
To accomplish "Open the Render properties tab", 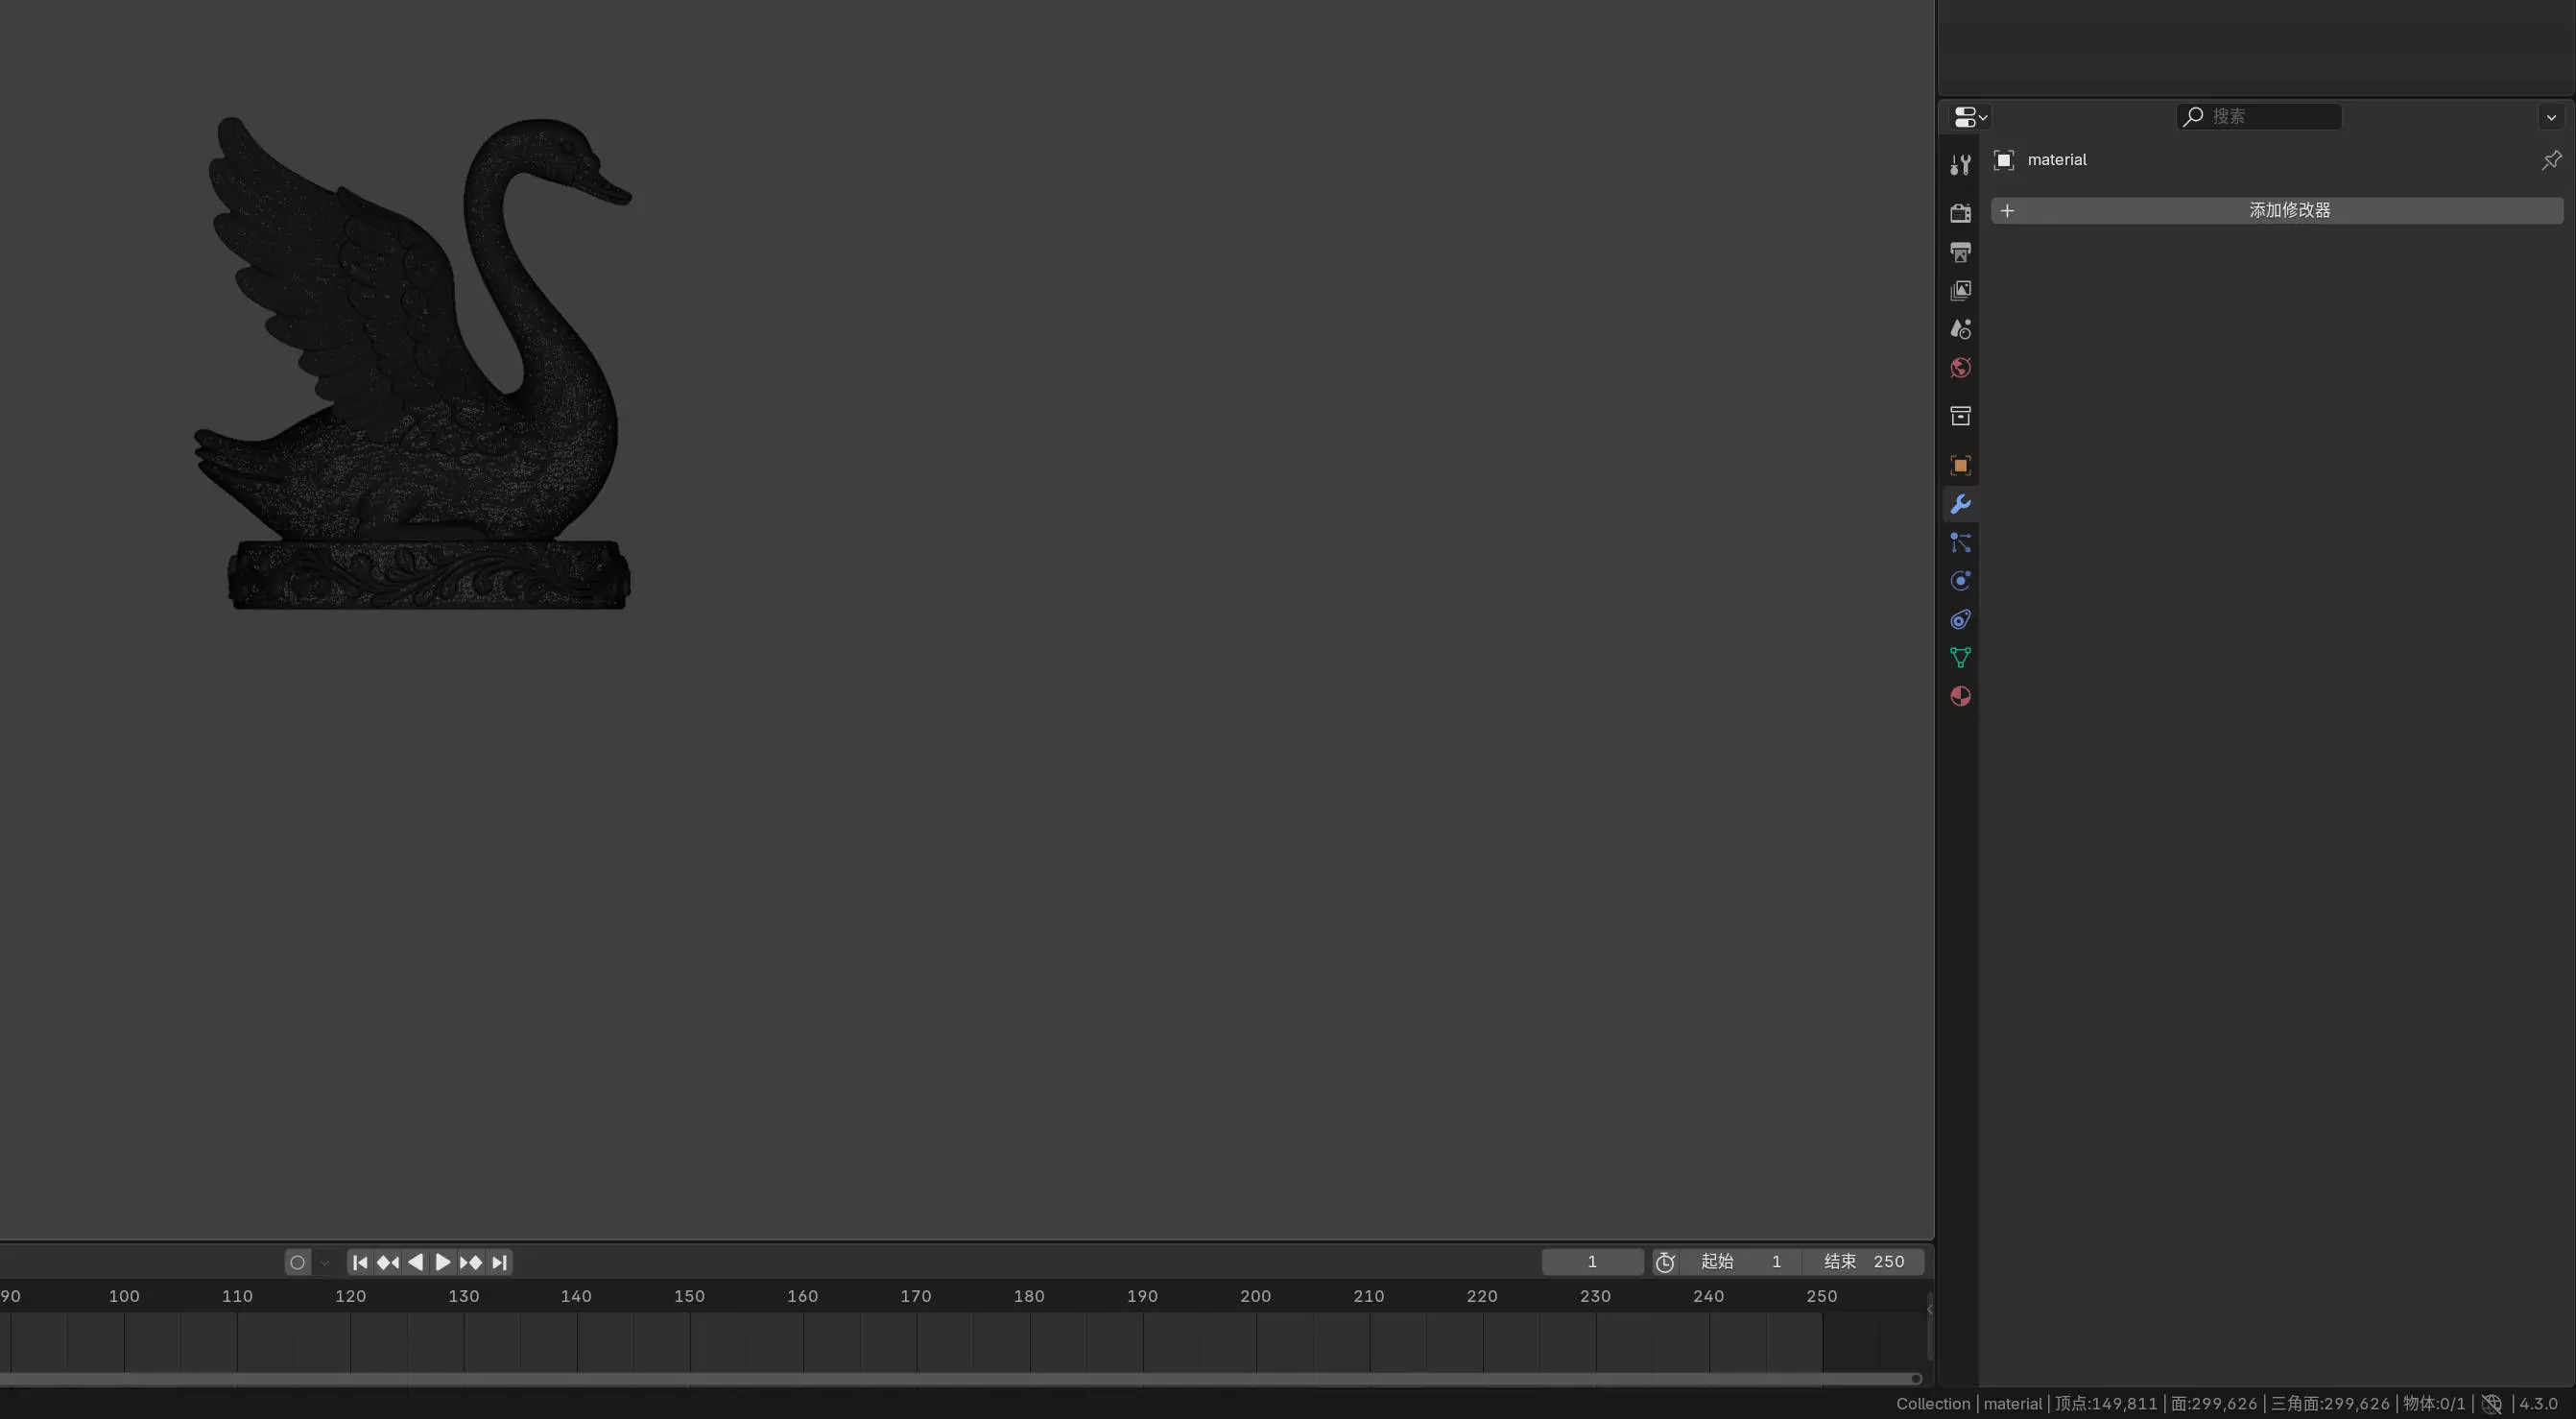I will tap(1960, 213).
